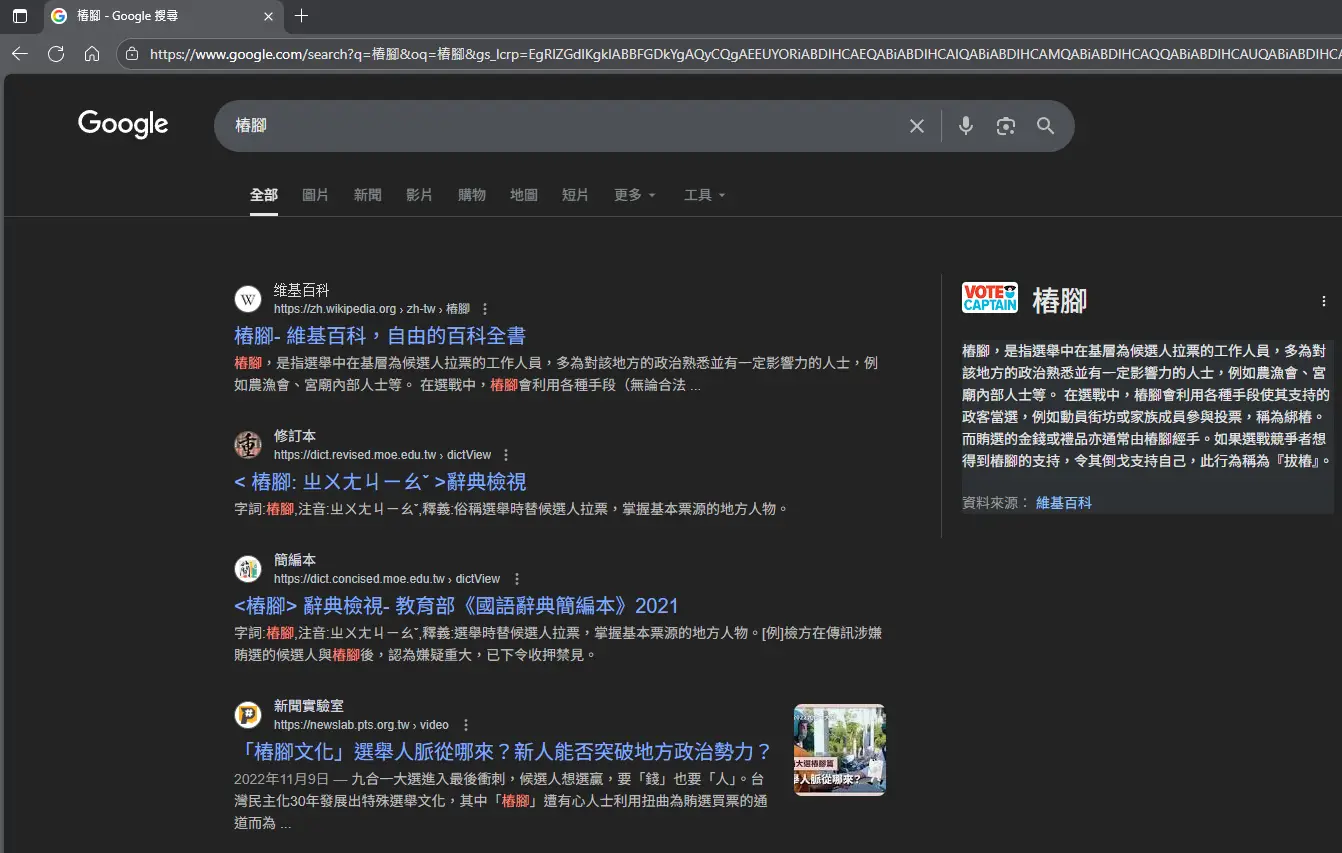The image size is (1342, 853).
Task: Open the 新聞實驗室 video thumbnail
Action: (x=840, y=750)
